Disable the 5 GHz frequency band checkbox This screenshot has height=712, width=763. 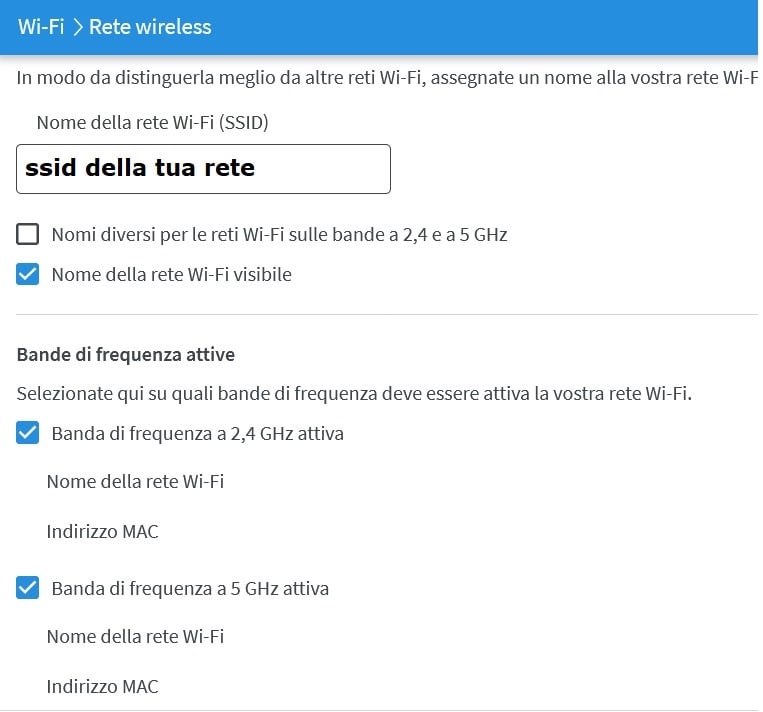pyautogui.click(x=27, y=588)
